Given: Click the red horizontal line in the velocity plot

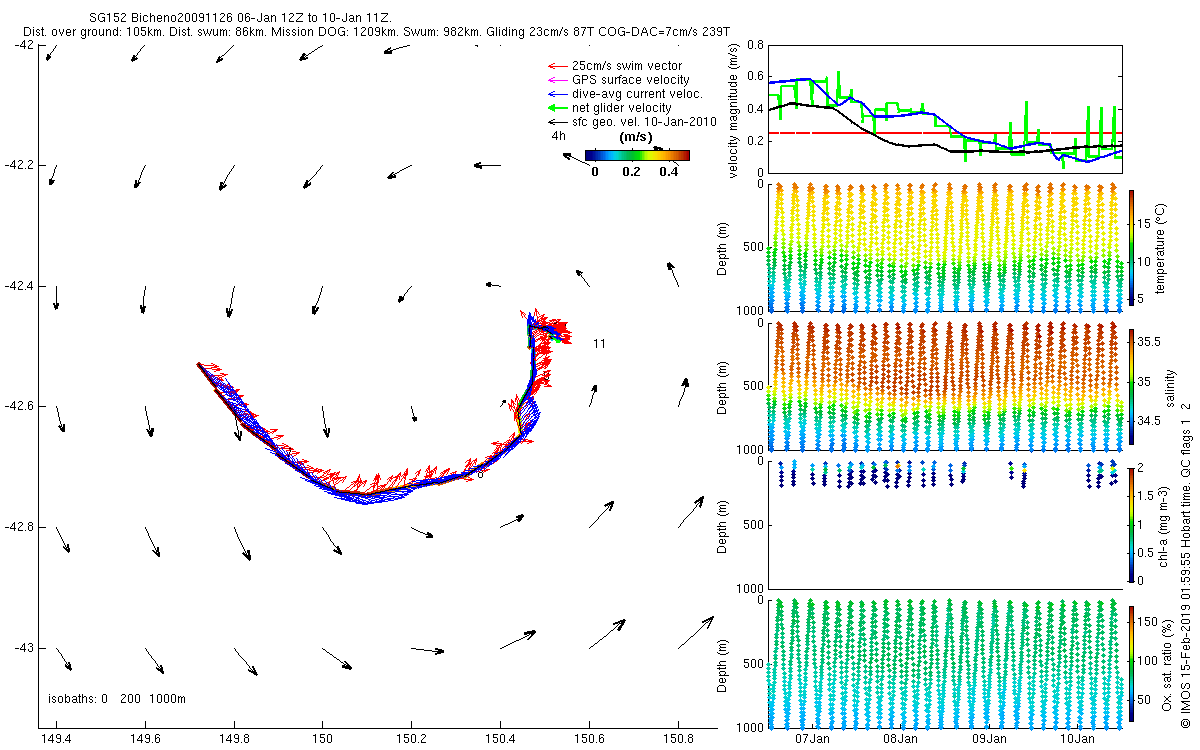Looking at the screenshot, I should click(944, 133).
